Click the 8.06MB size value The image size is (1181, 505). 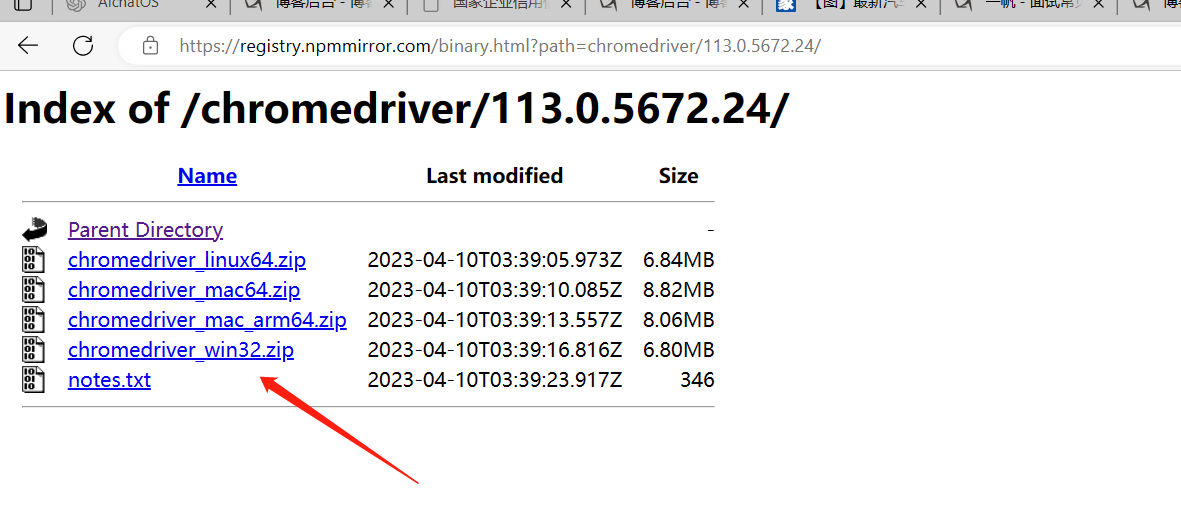pyautogui.click(x=679, y=320)
